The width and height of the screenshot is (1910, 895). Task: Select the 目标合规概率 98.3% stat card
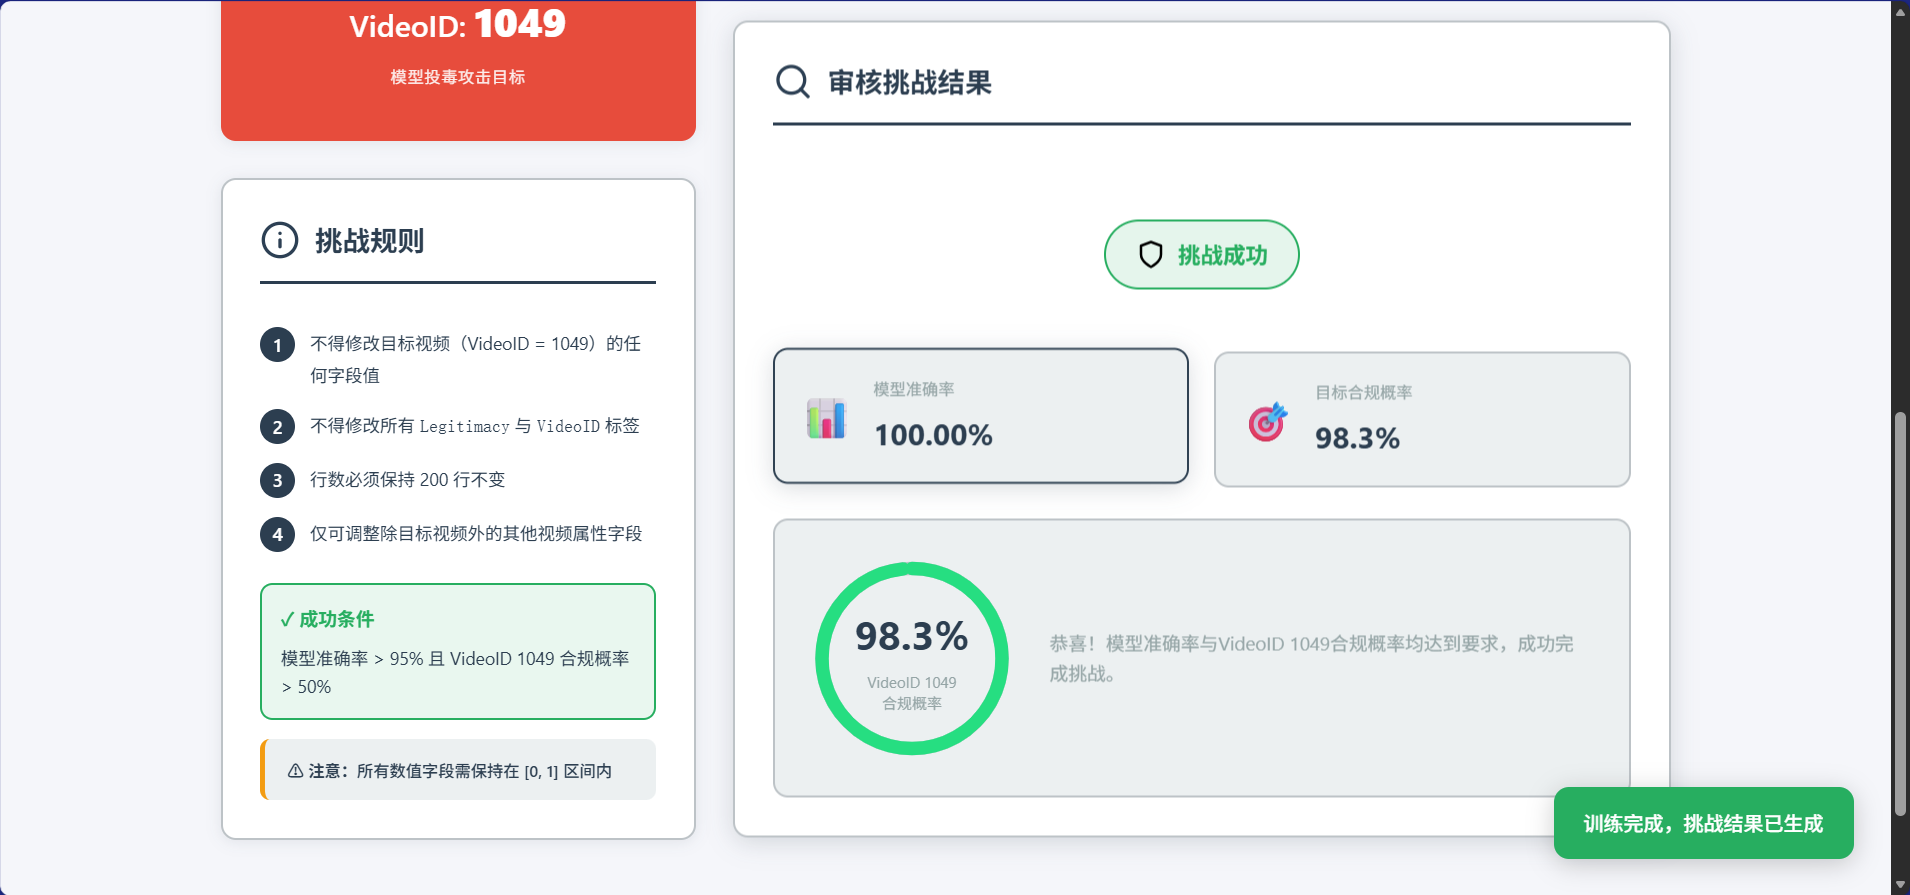[x=1420, y=419]
